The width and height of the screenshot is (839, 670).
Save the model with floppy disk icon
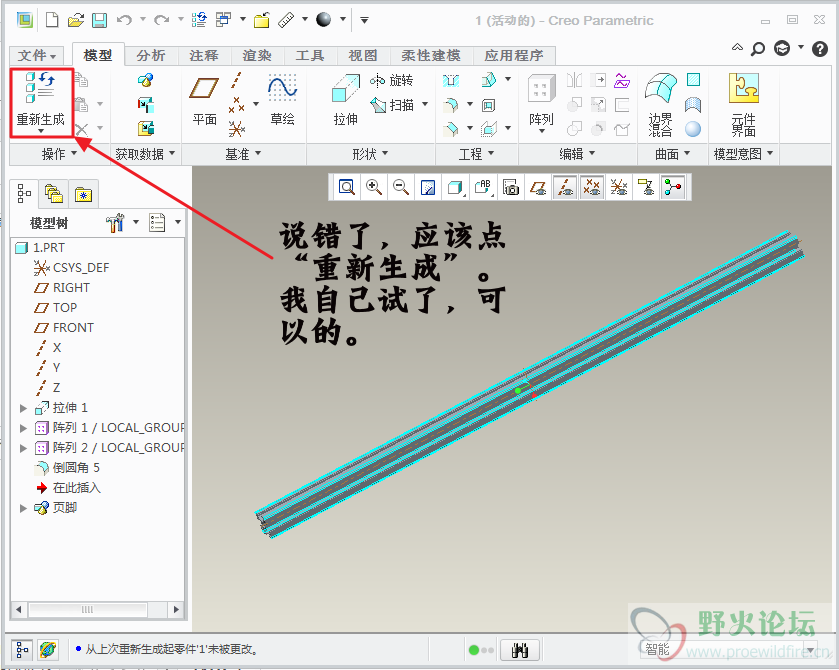(x=100, y=20)
